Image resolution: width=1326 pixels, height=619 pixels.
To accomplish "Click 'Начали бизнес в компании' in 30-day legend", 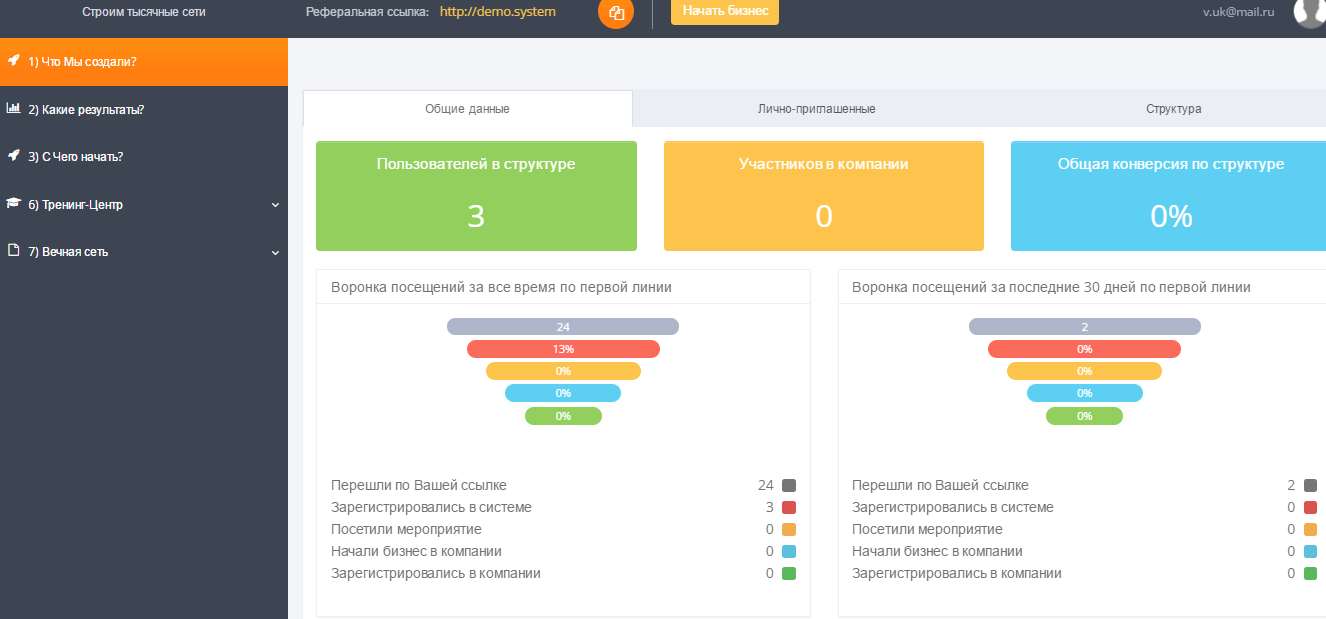I will (x=937, y=551).
